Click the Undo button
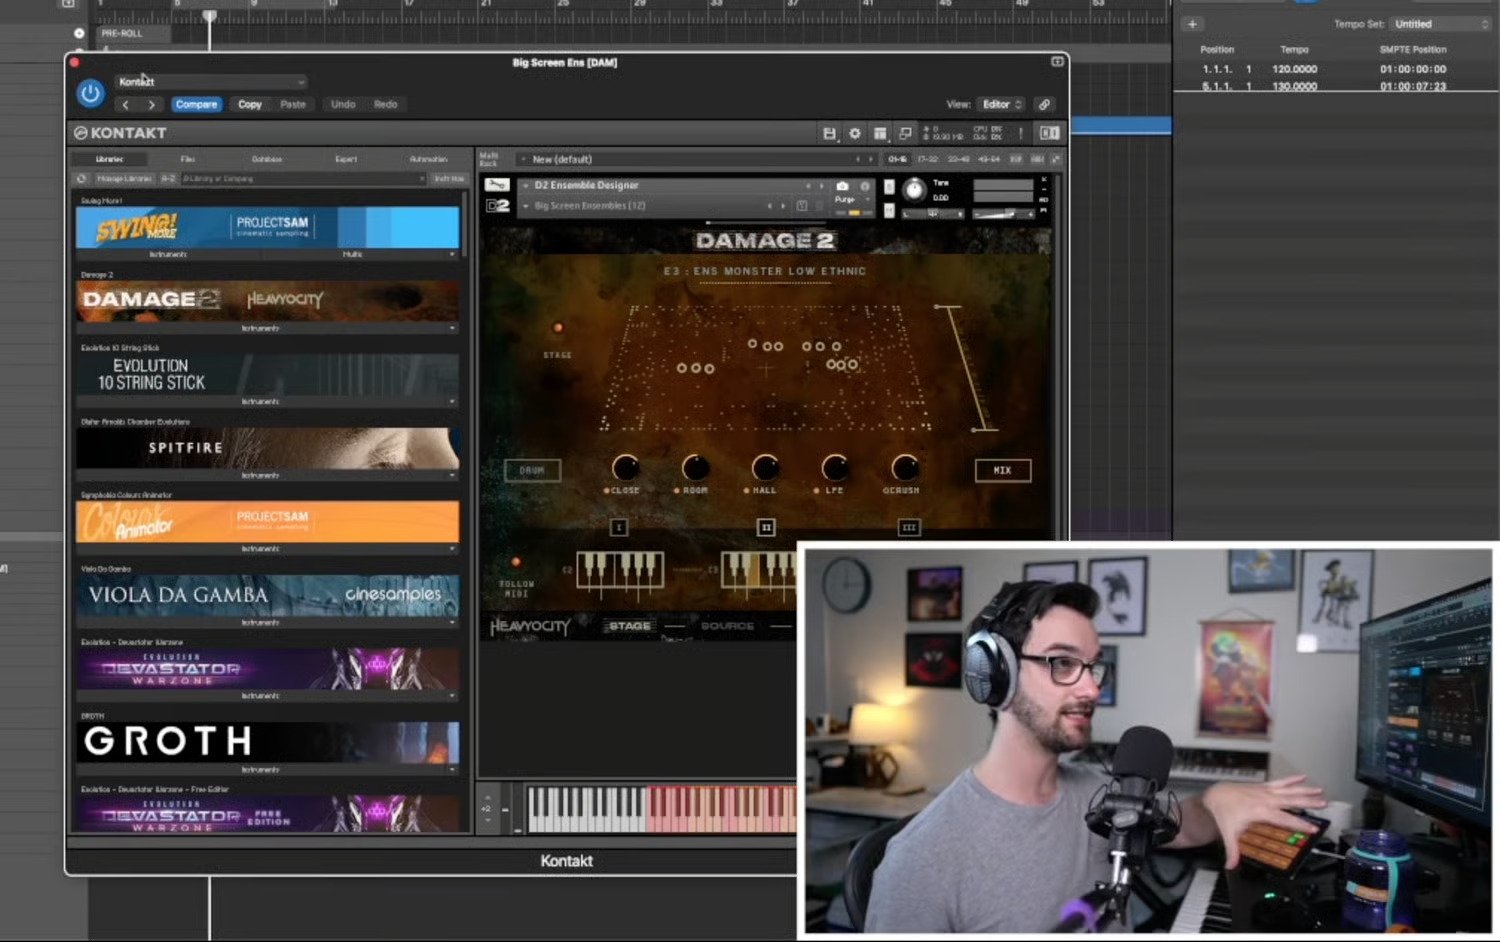This screenshot has height=942, width=1500. (343, 105)
